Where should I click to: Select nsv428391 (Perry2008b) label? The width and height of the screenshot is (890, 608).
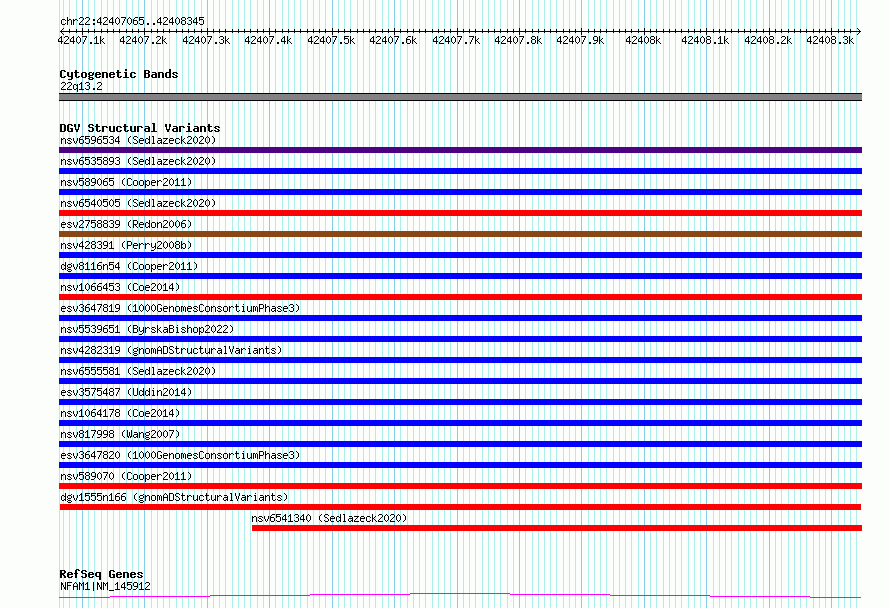[126, 245]
